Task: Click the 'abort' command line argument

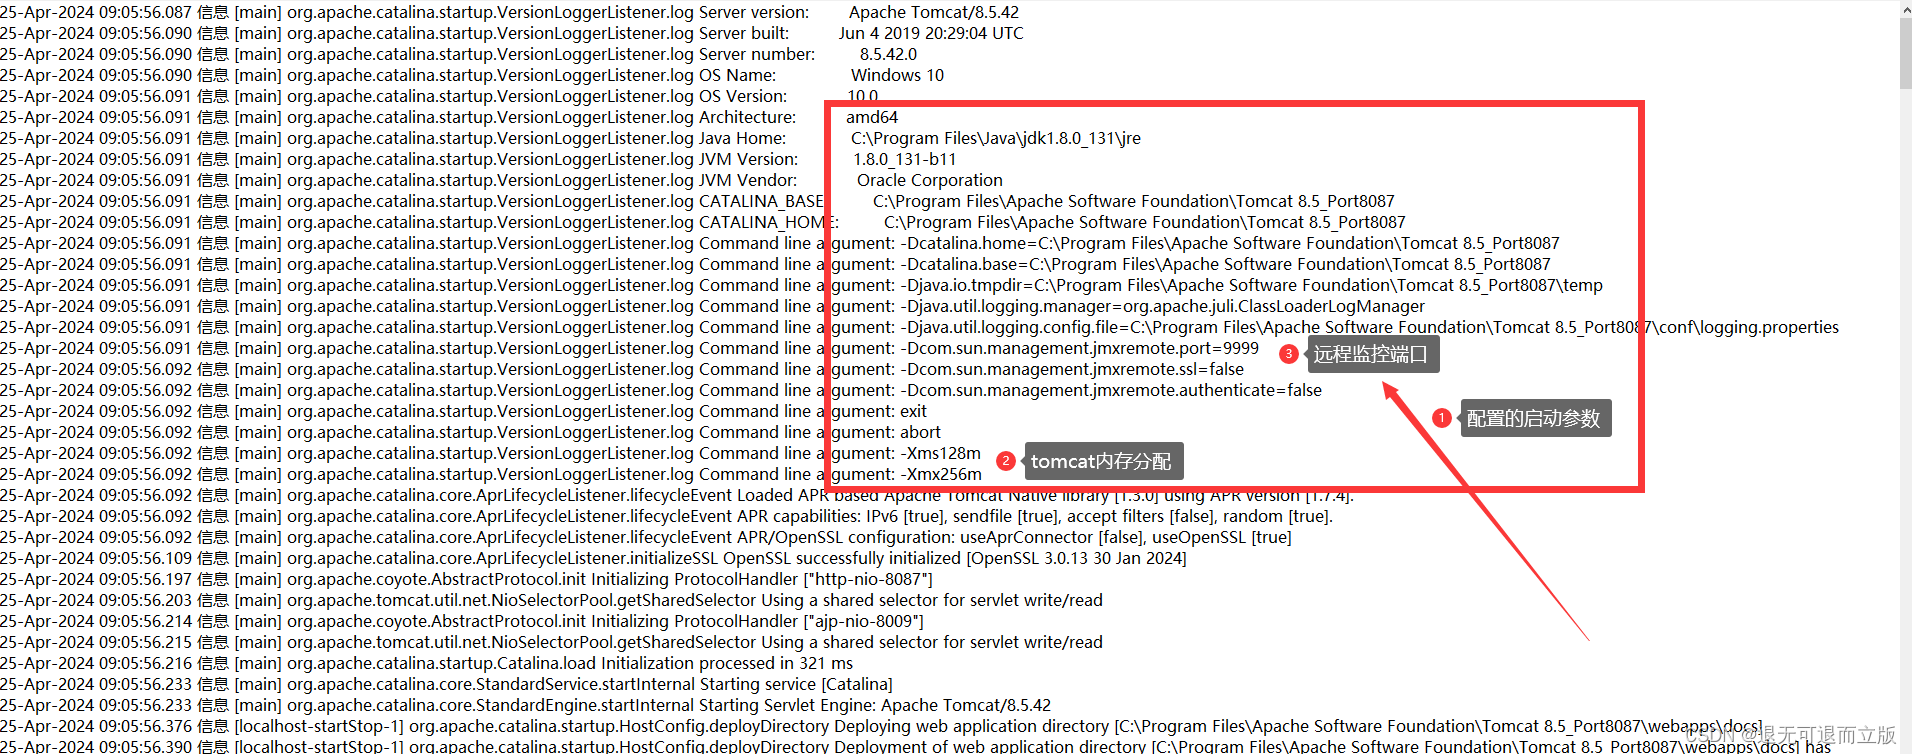Action: point(920,432)
